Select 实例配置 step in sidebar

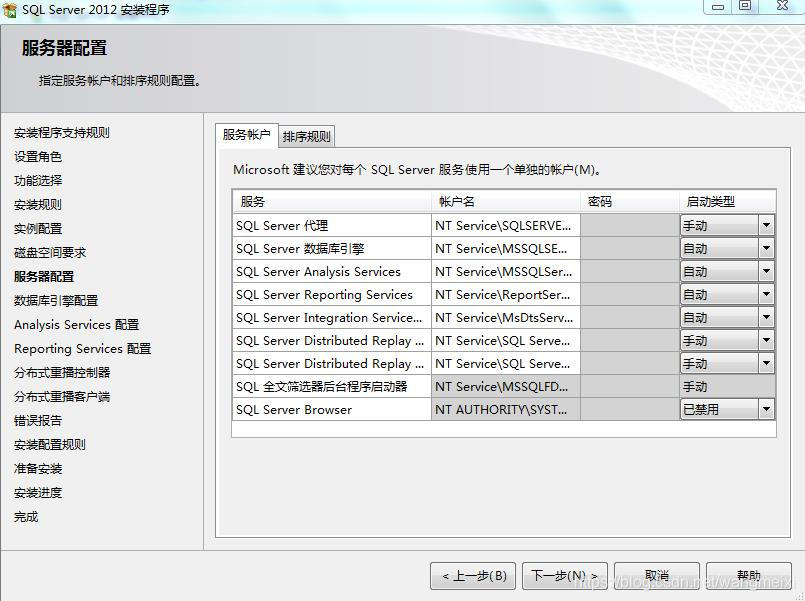tap(38, 228)
